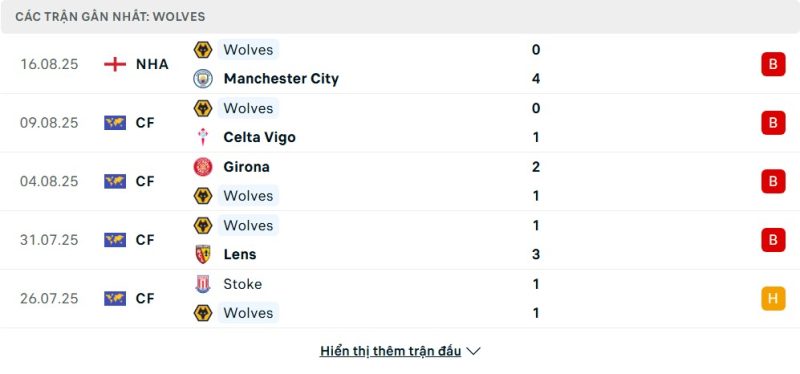Screen dimensions: 800x374
Task: Click the Stoke club crest
Action: [203, 284]
